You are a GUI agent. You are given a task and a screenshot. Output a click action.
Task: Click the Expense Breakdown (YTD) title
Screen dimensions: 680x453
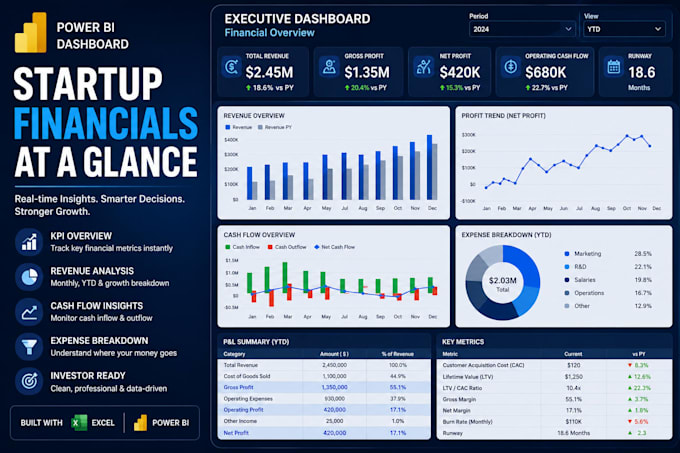(506, 235)
